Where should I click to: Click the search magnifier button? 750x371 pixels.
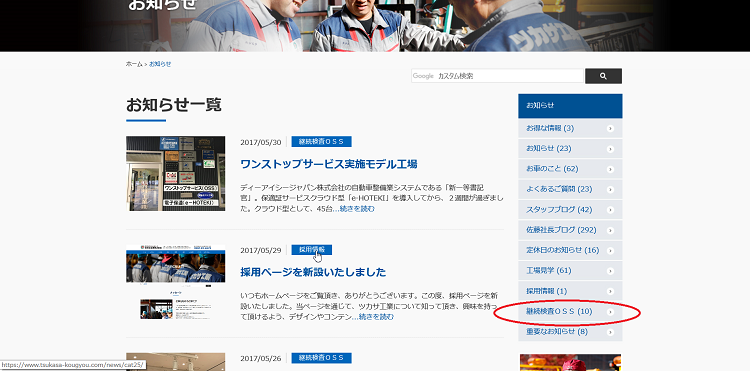603,76
